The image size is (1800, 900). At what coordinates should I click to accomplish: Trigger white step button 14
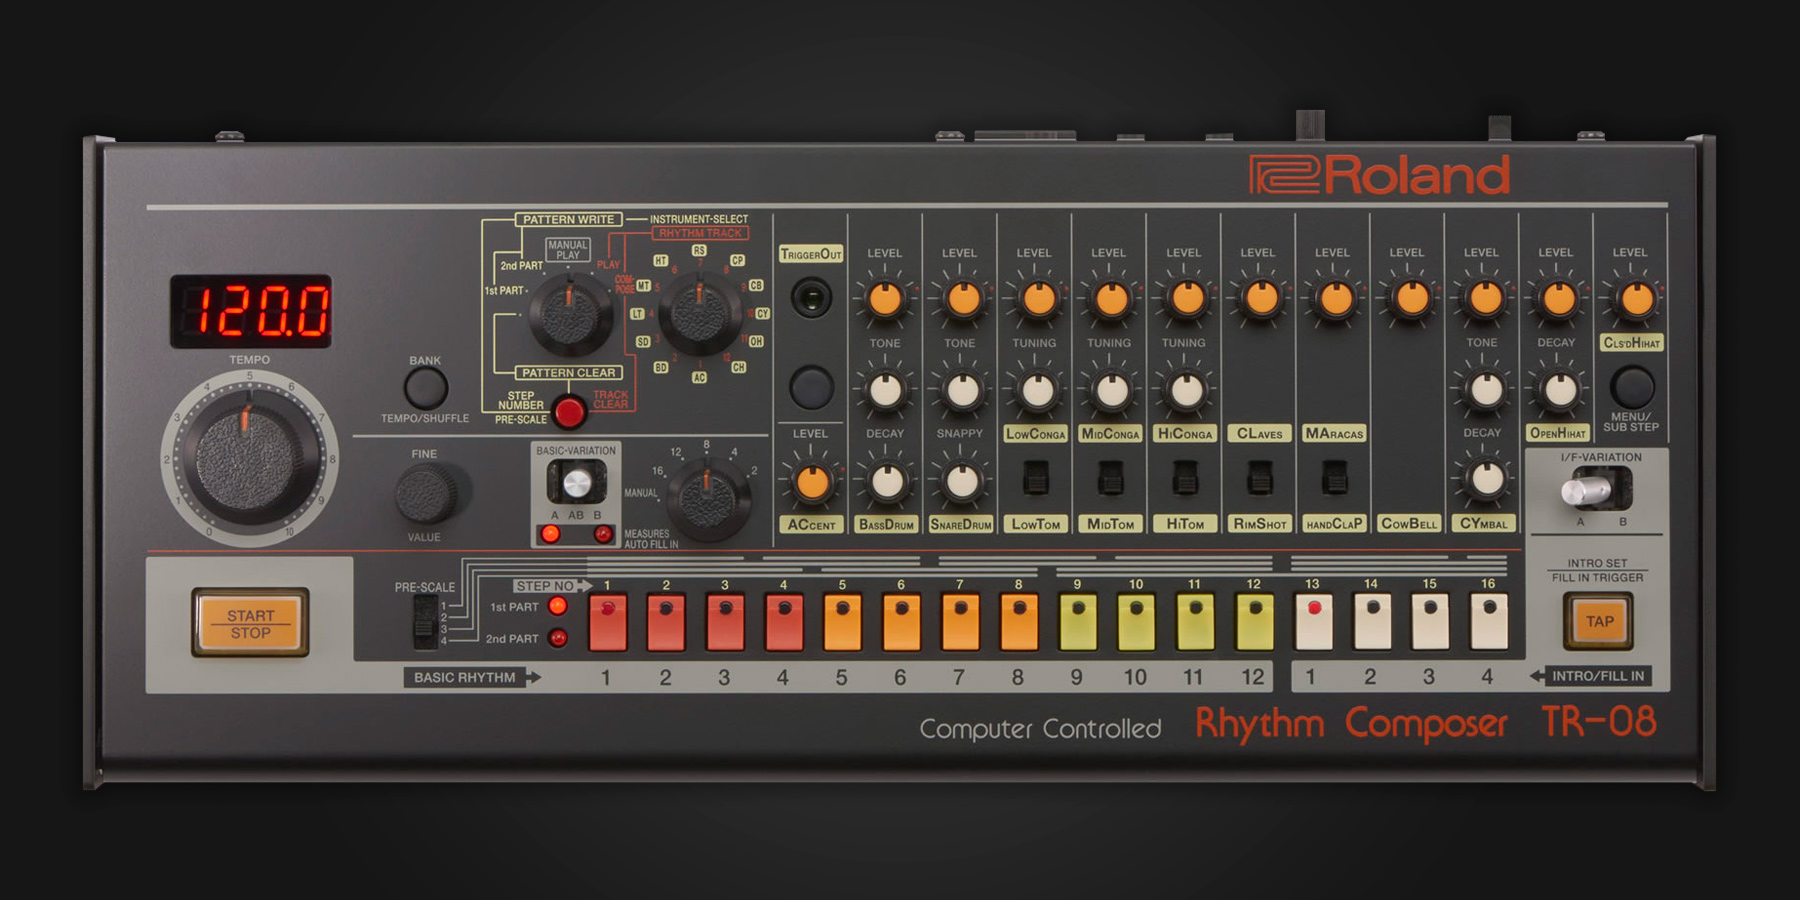pyautogui.click(x=1372, y=621)
